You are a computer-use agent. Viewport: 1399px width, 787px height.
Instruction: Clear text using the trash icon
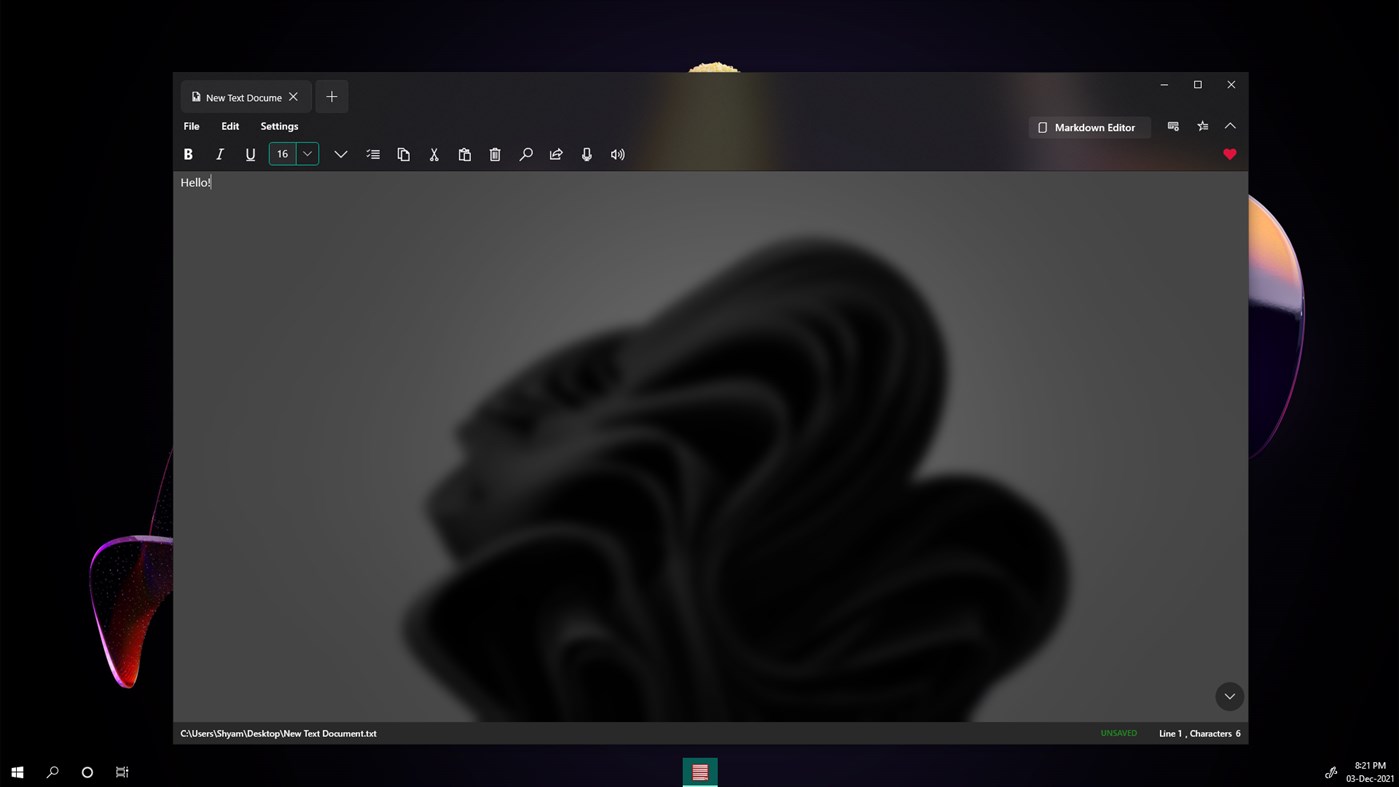[x=494, y=154]
